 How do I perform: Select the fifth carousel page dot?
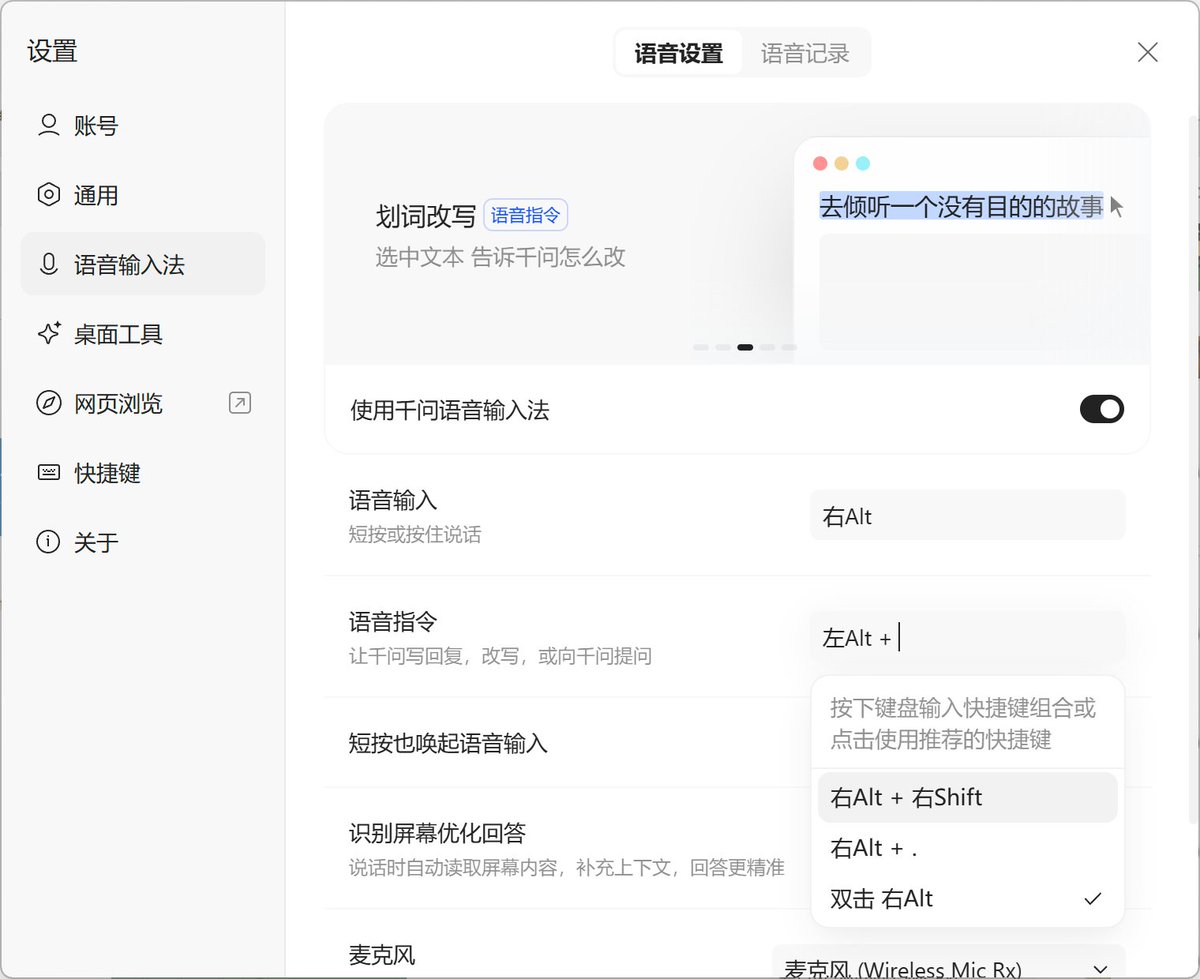tap(789, 347)
